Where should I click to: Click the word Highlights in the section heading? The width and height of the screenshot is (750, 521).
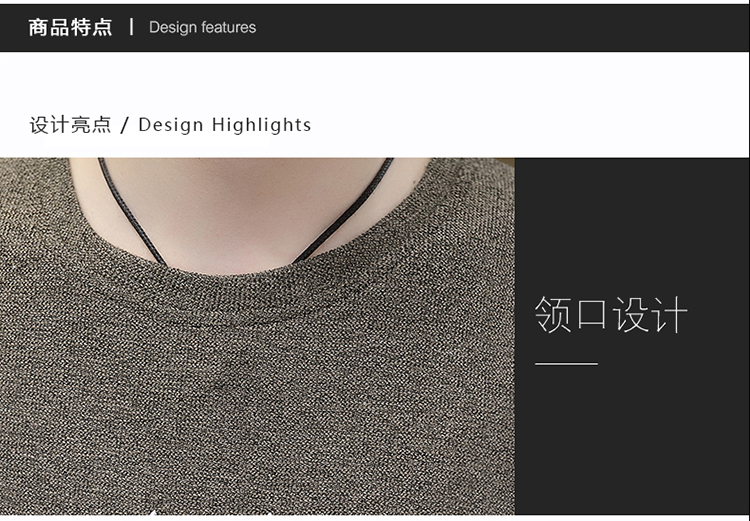click(261, 125)
